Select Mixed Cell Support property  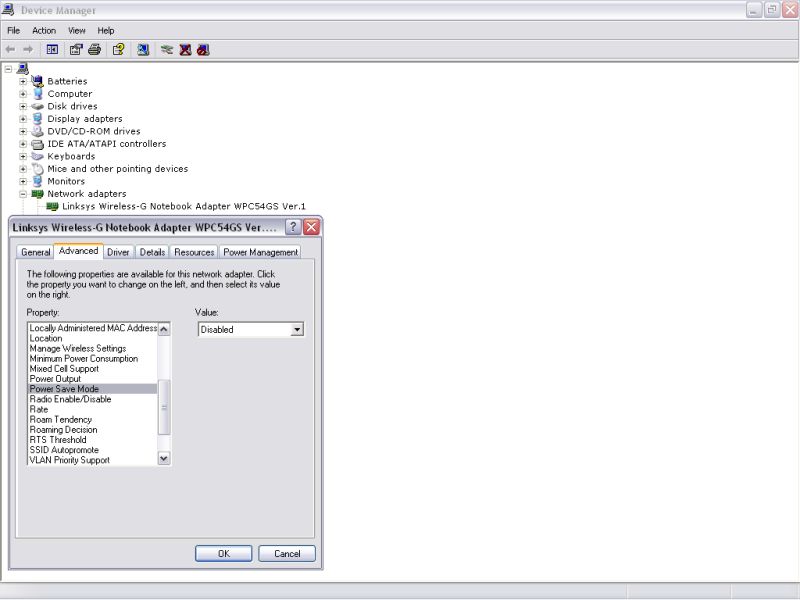pos(93,369)
